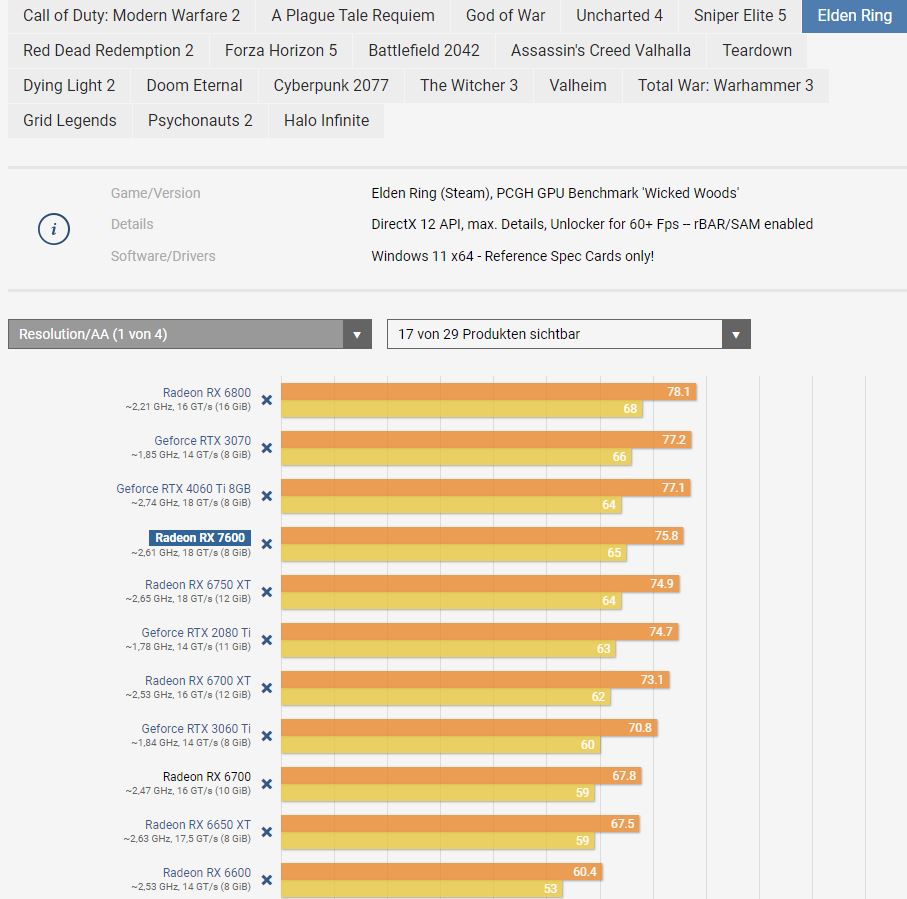Image resolution: width=907 pixels, height=899 pixels.
Task: Switch to Cyberpunk 2077 tab
Action: tap(331, 86)
